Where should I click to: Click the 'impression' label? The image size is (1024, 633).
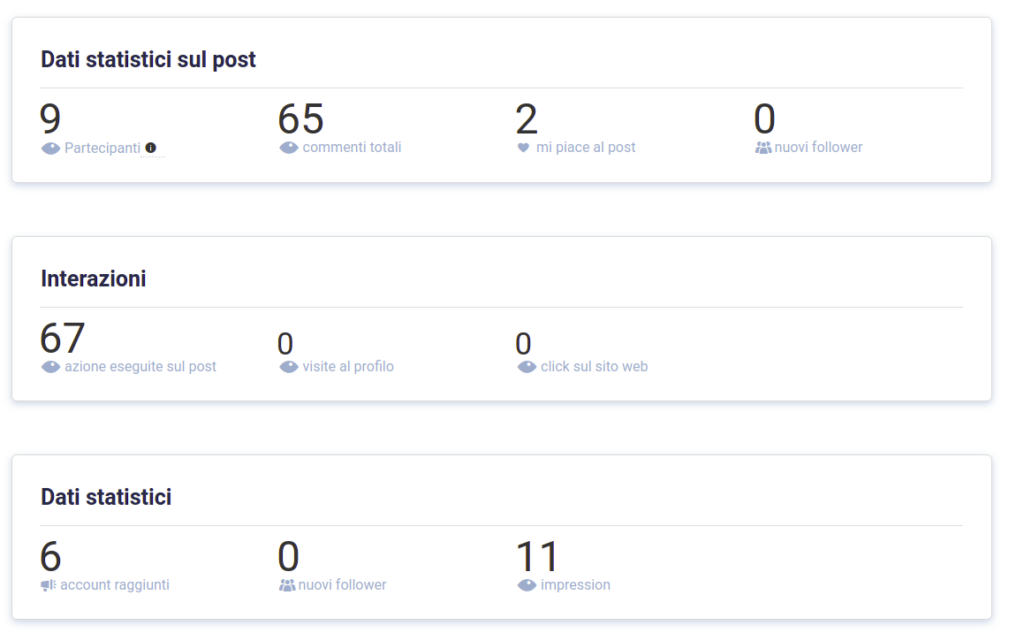tap(575, 585)
